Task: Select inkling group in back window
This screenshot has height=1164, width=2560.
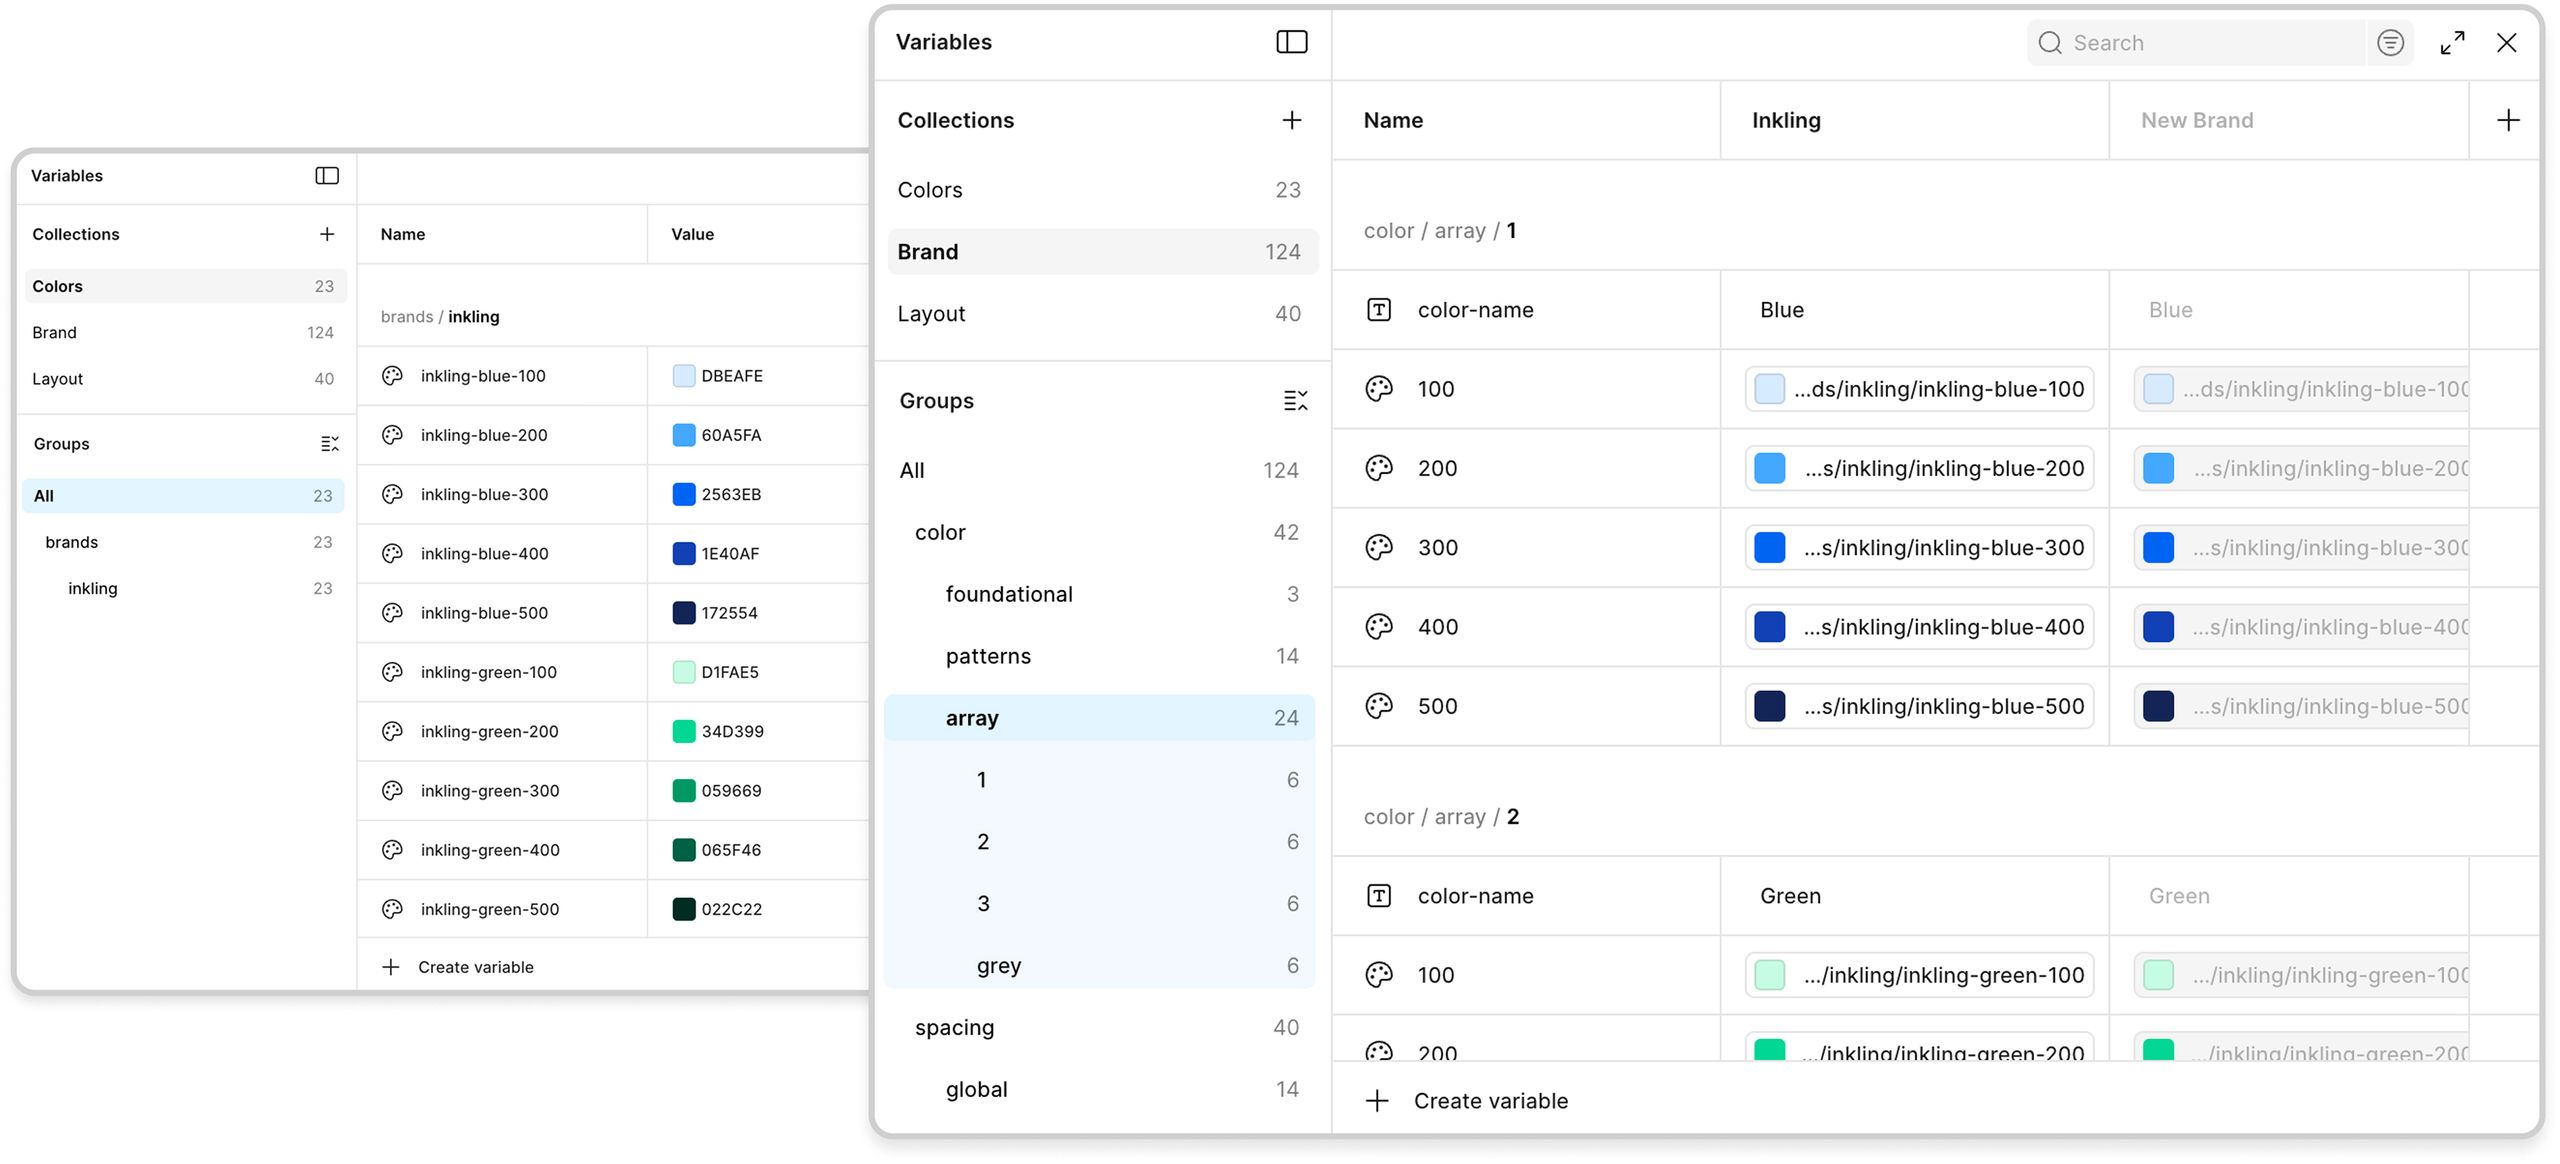Action: pos(184,589)
